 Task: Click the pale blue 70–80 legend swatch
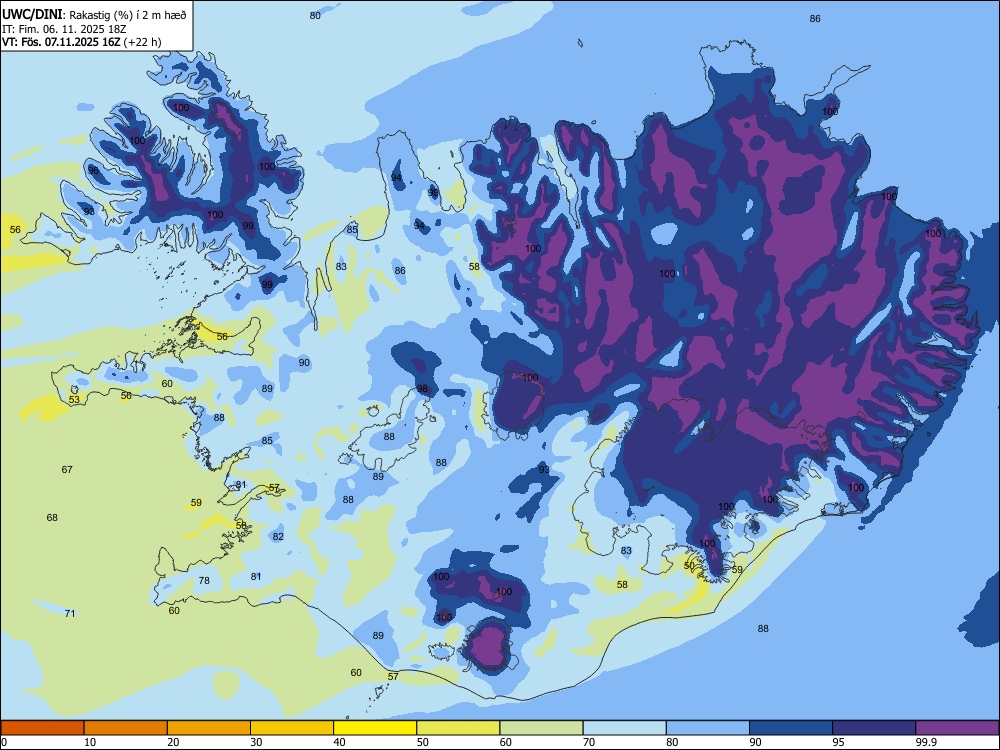[x=624, y=728]
